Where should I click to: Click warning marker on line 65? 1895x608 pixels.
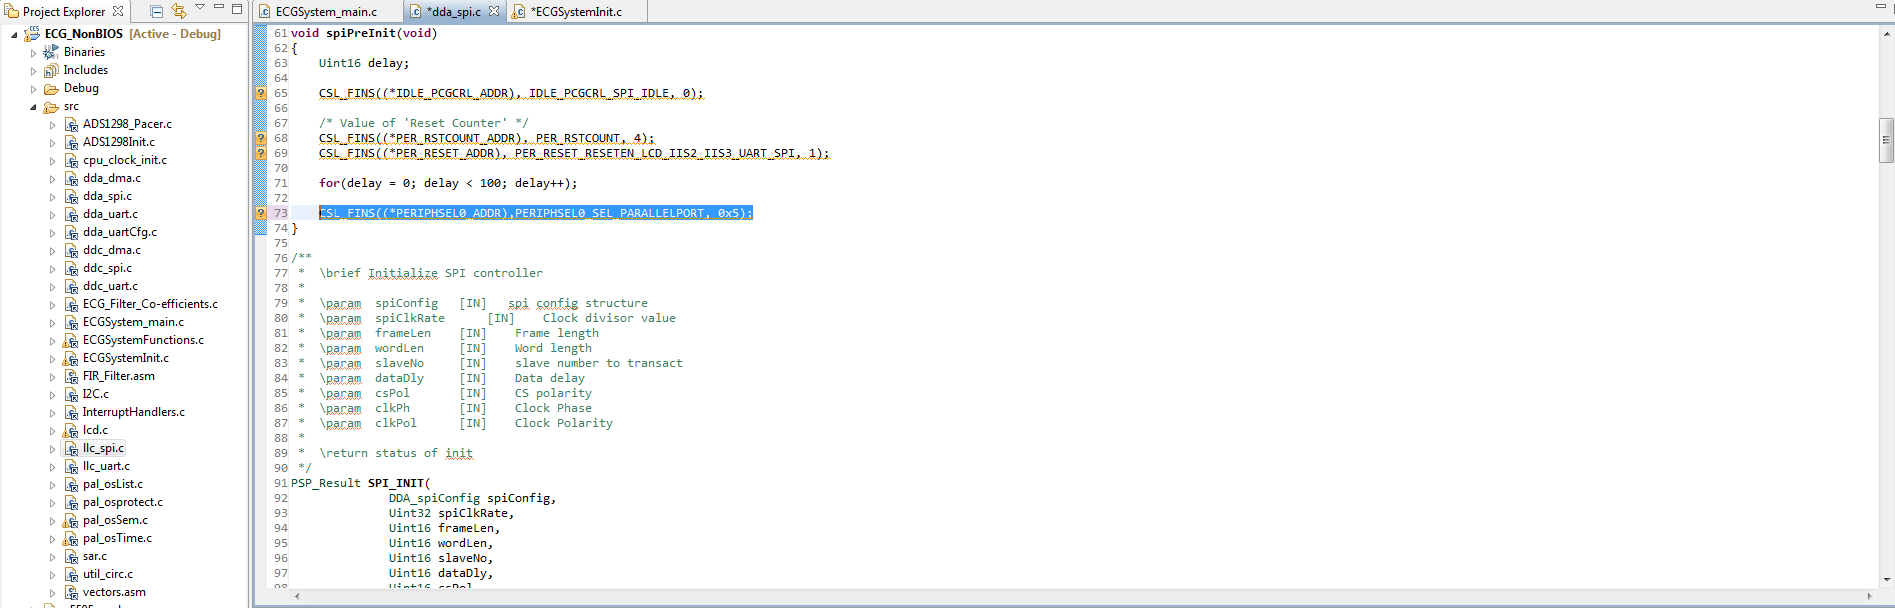point(261,93)
